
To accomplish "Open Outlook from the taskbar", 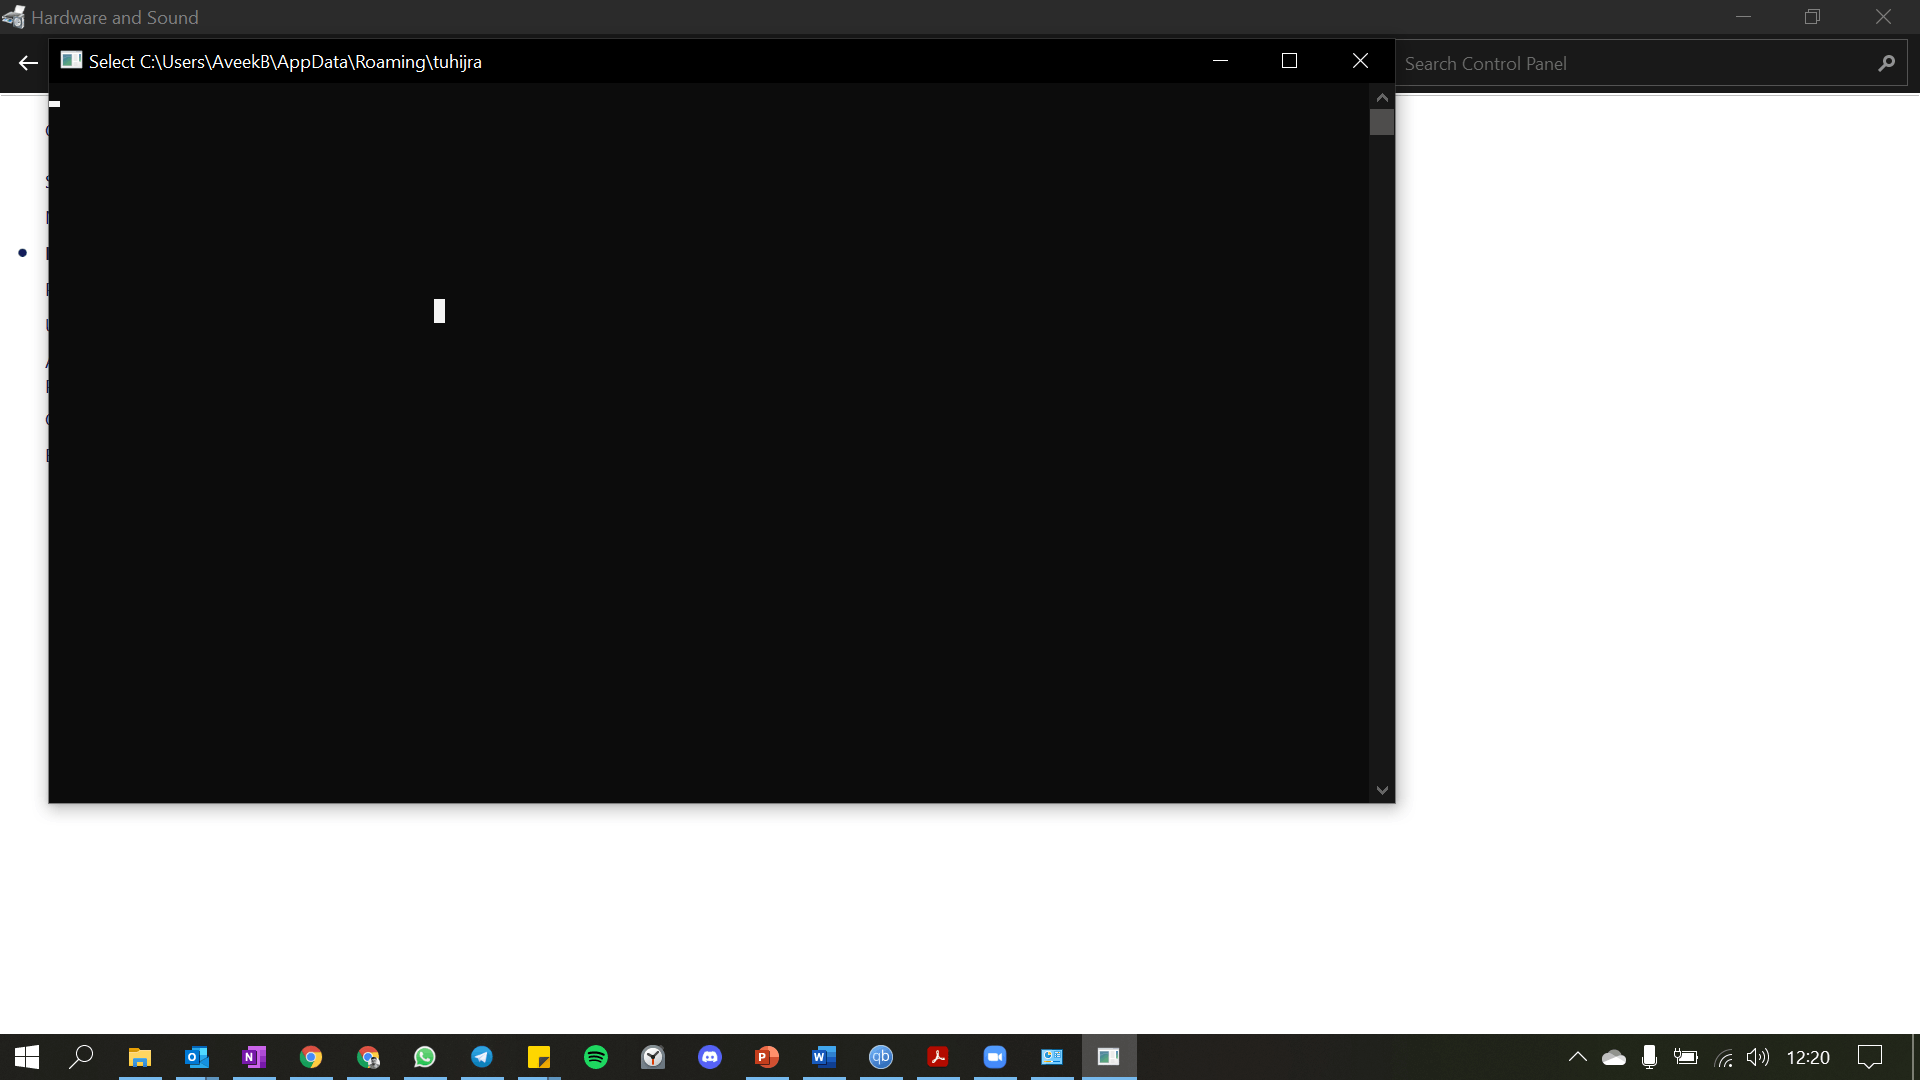I will 197,1057.
